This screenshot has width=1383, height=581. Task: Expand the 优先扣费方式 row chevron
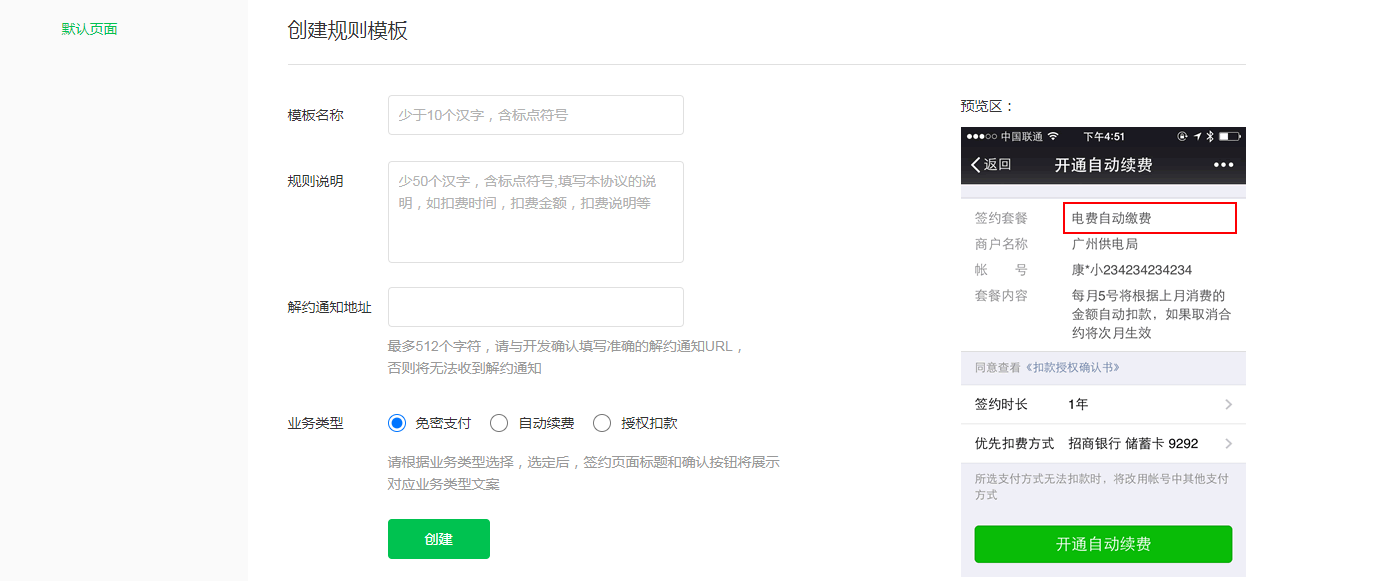tap(1228, 444)
